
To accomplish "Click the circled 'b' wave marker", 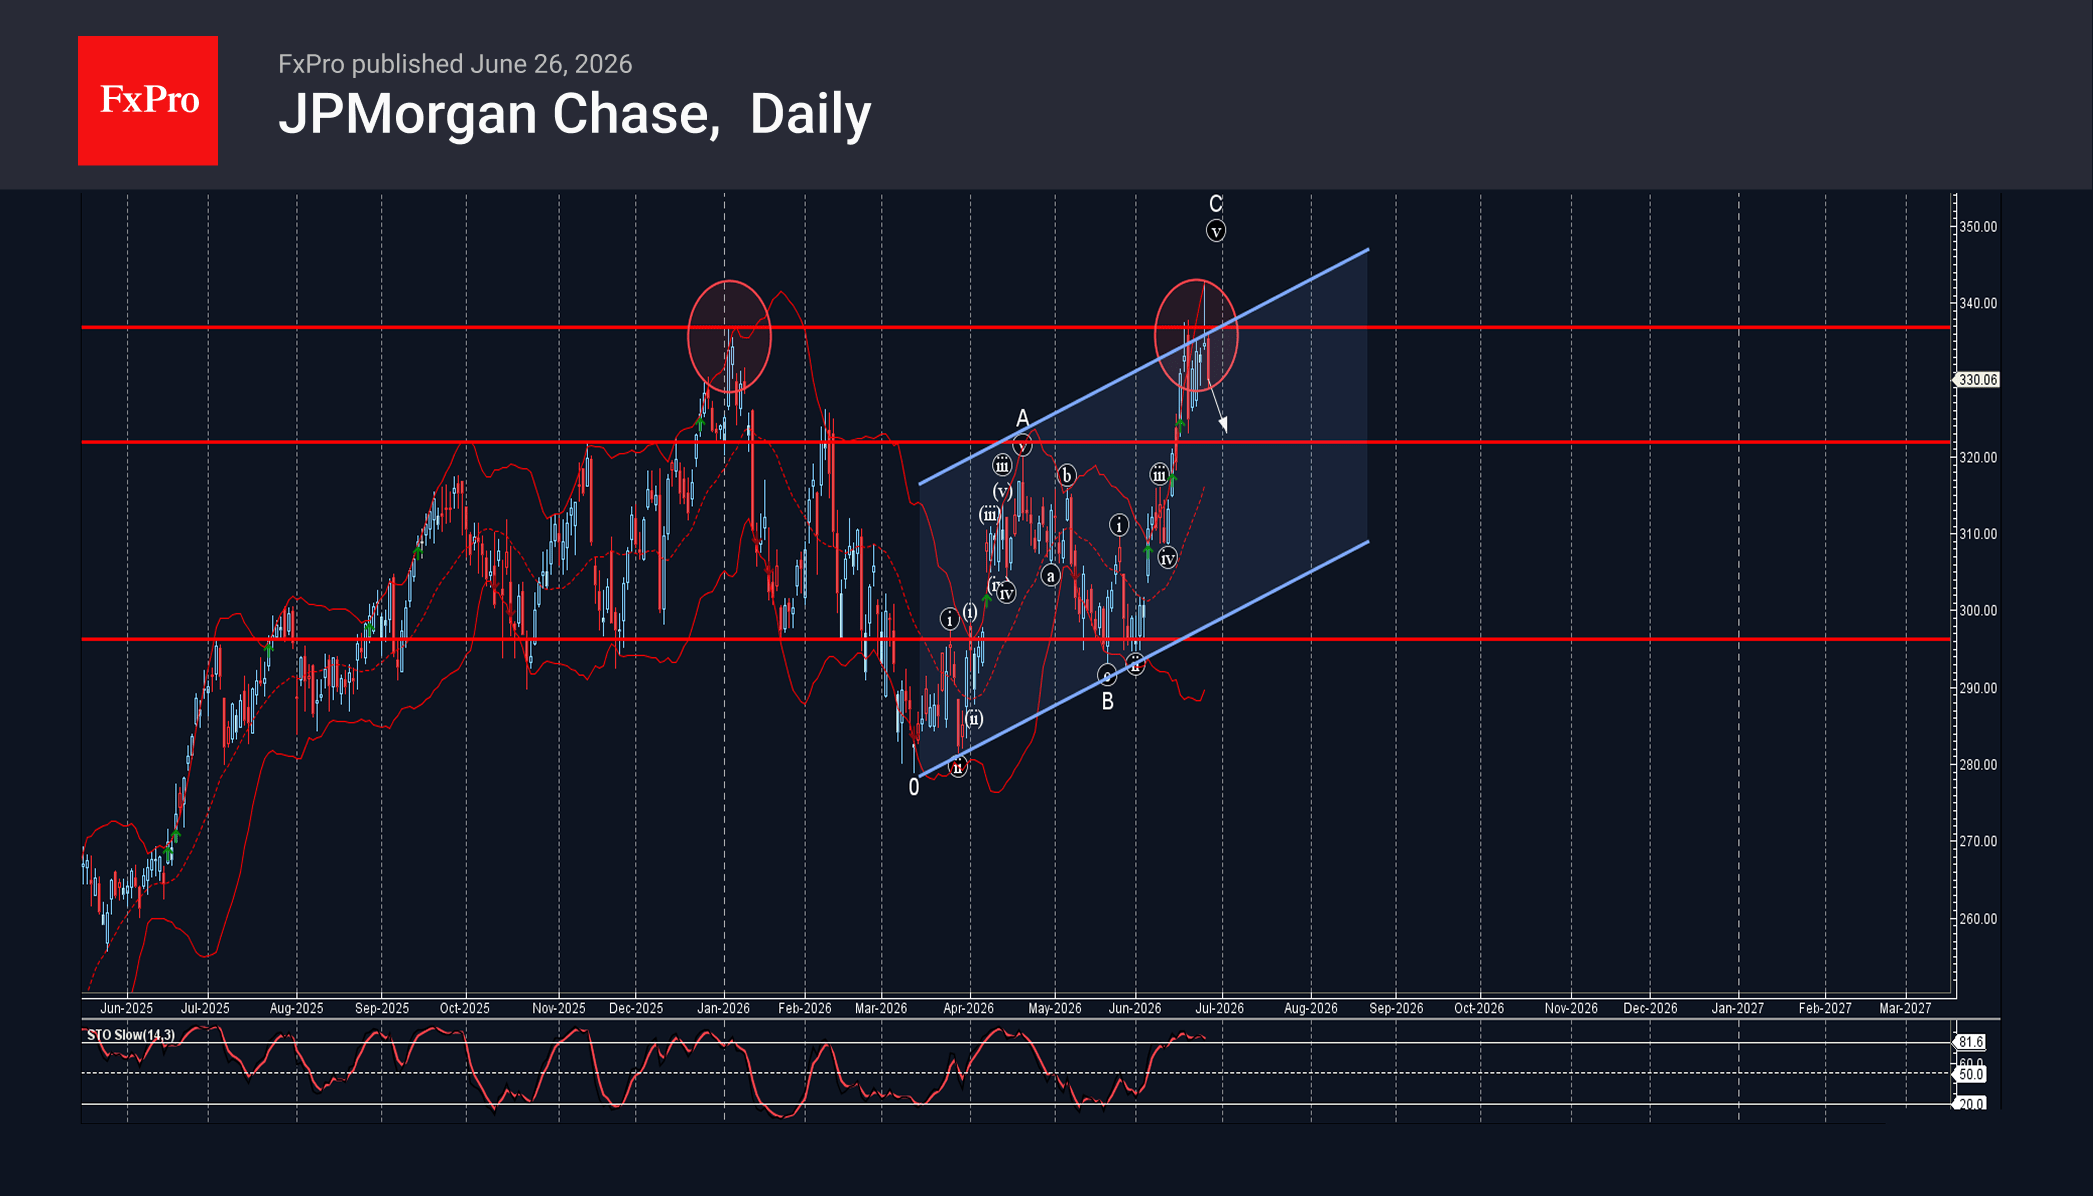I will [x=1066, y=475].
